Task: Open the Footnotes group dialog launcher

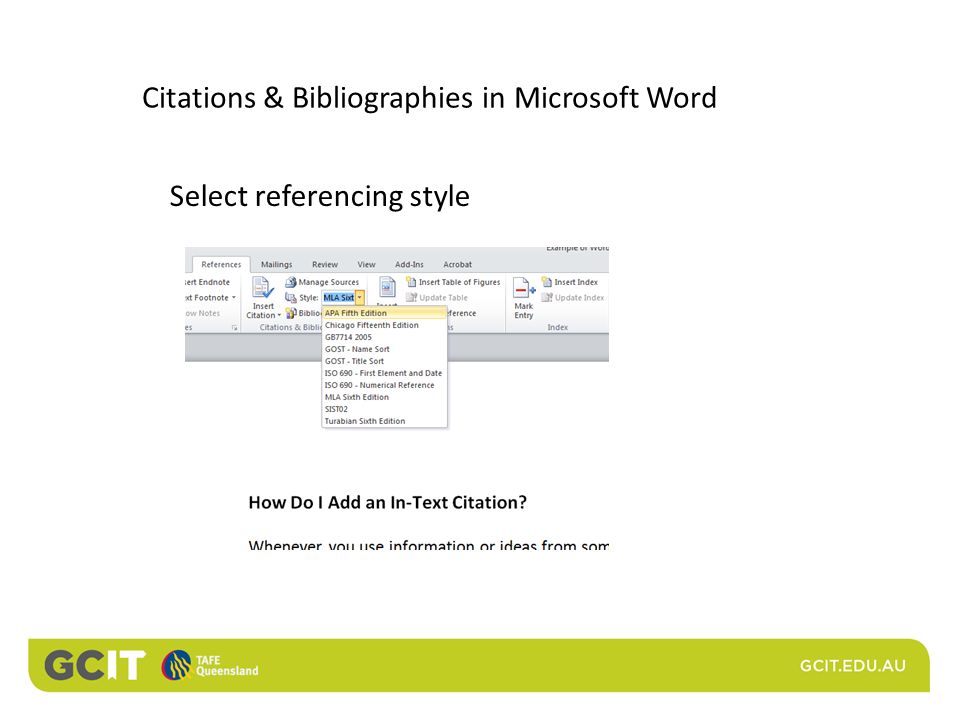Action: 234,328
